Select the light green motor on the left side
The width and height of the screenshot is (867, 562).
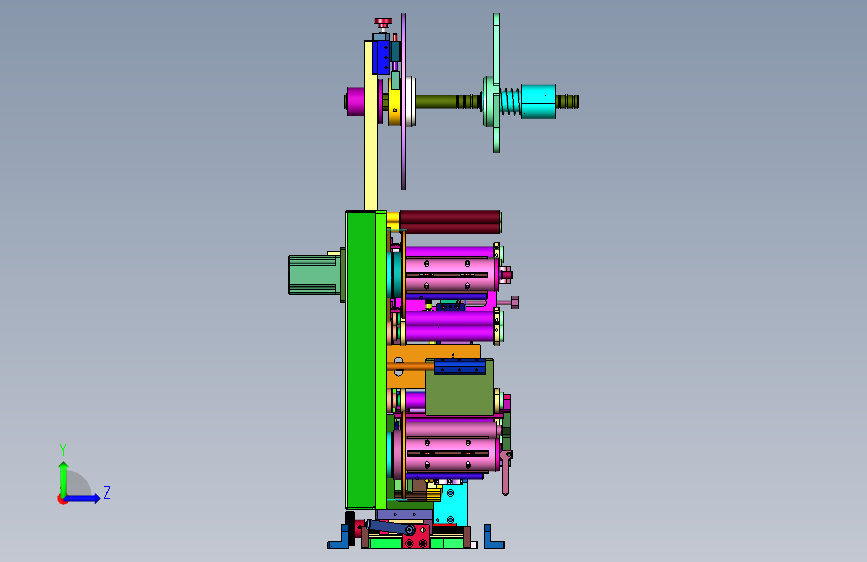click(x=314, y=275)
